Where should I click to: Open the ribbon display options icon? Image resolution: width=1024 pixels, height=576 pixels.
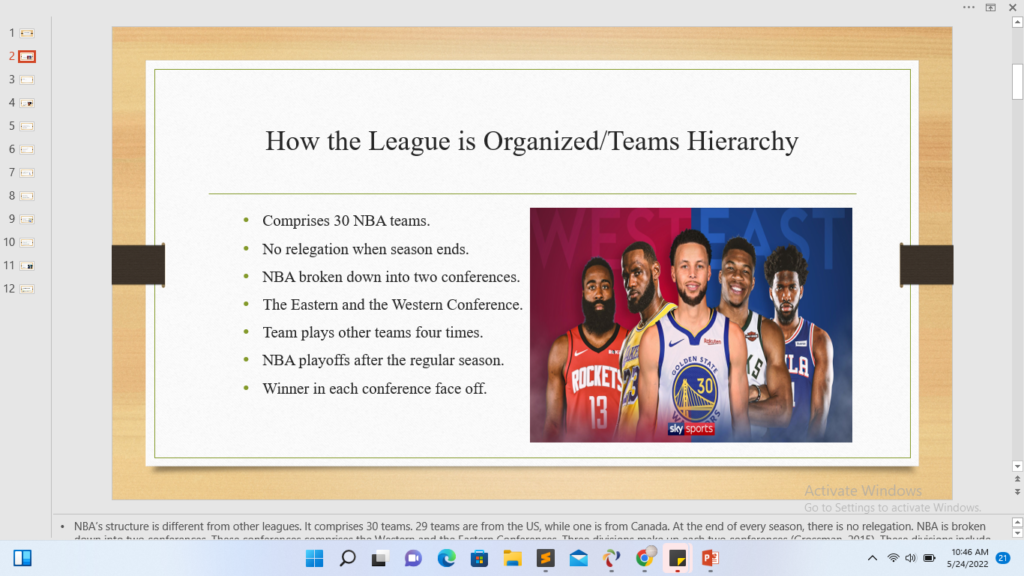point(991,9)
